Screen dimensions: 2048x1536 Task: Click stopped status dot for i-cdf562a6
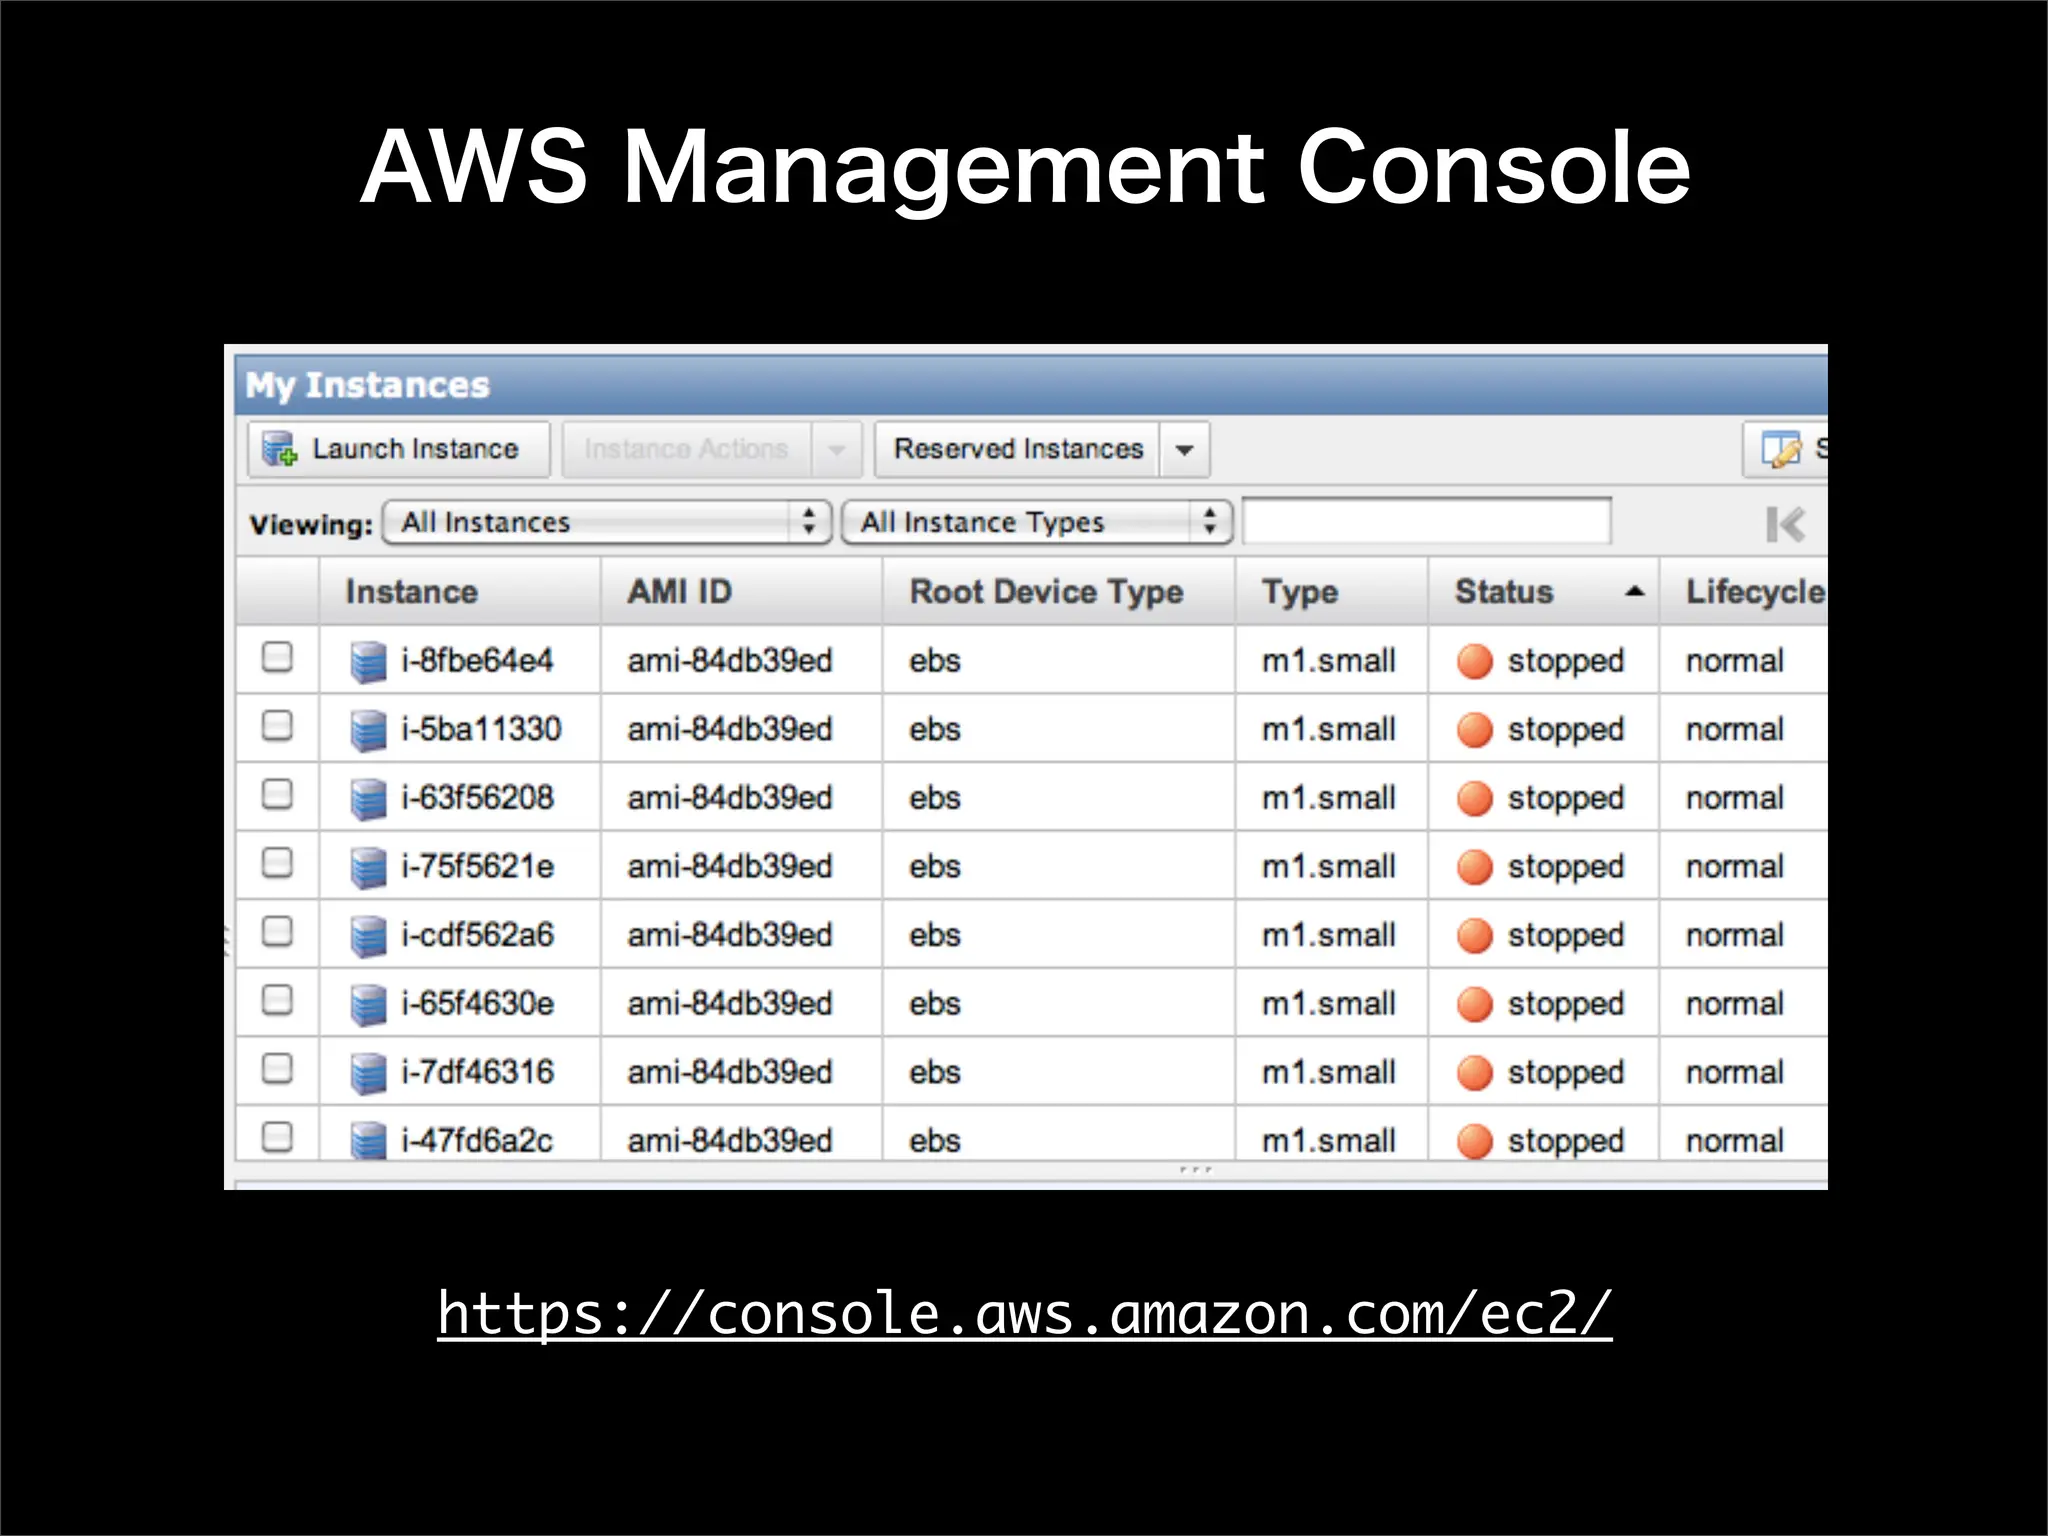click(x=1475, y=935)
